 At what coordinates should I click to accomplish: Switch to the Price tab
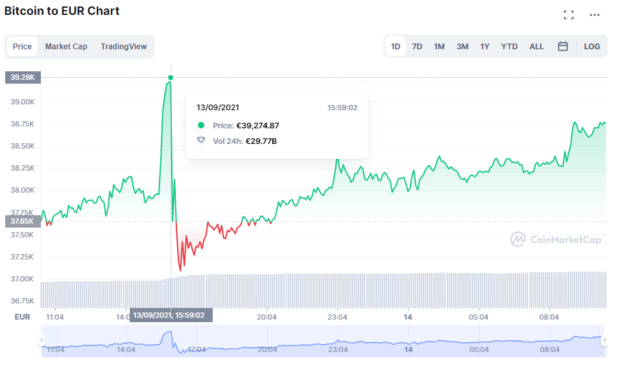(x=22, y=46)
